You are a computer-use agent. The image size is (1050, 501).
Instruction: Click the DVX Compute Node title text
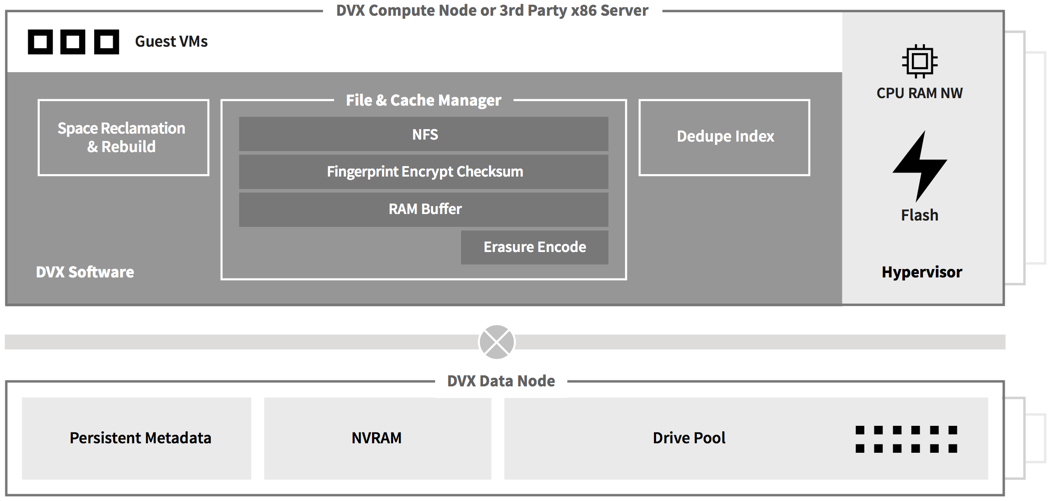click(492, 11)
